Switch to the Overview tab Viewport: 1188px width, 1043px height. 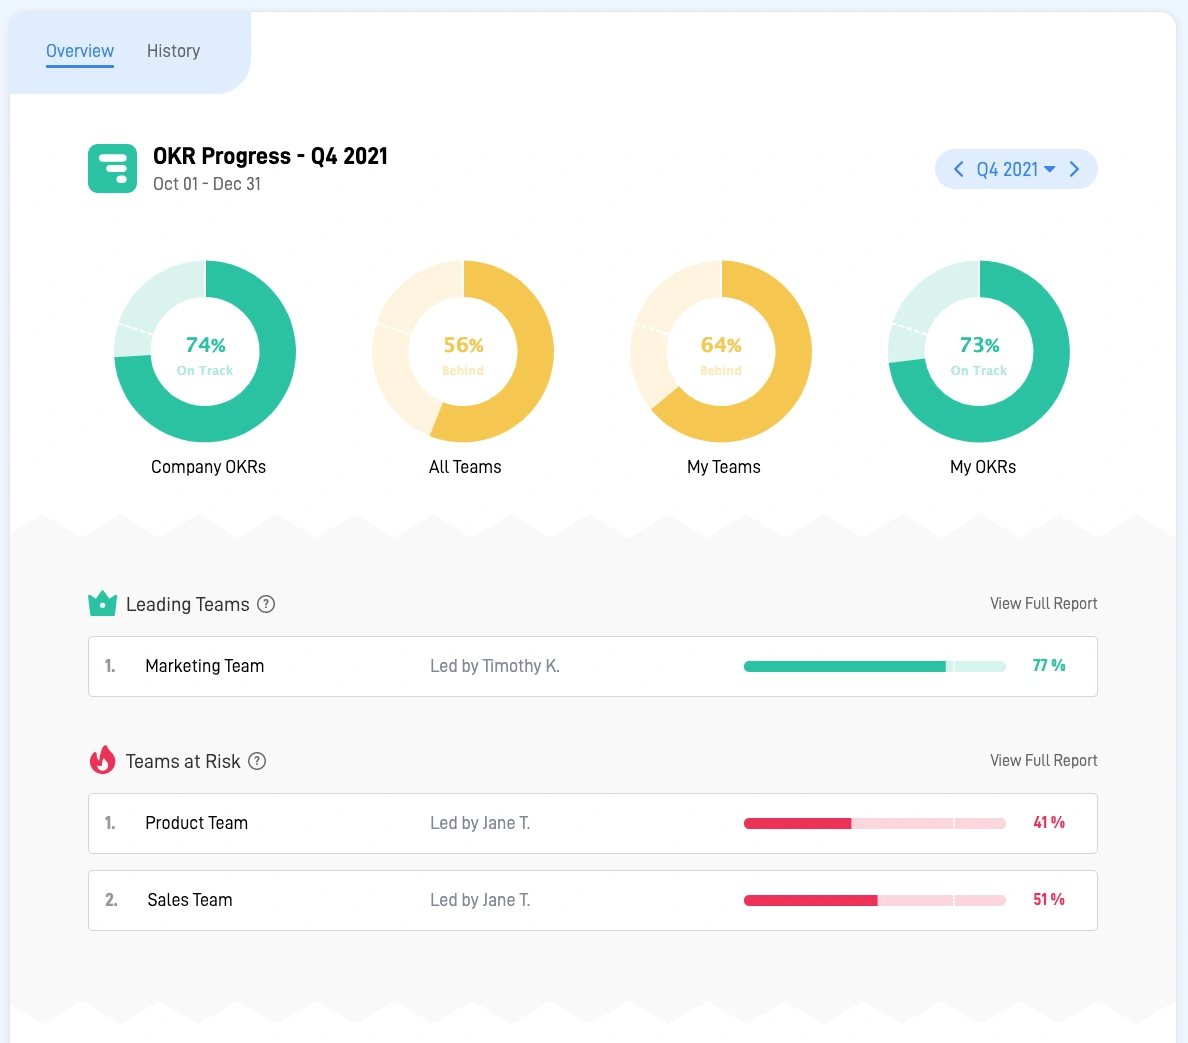(80, 51)
